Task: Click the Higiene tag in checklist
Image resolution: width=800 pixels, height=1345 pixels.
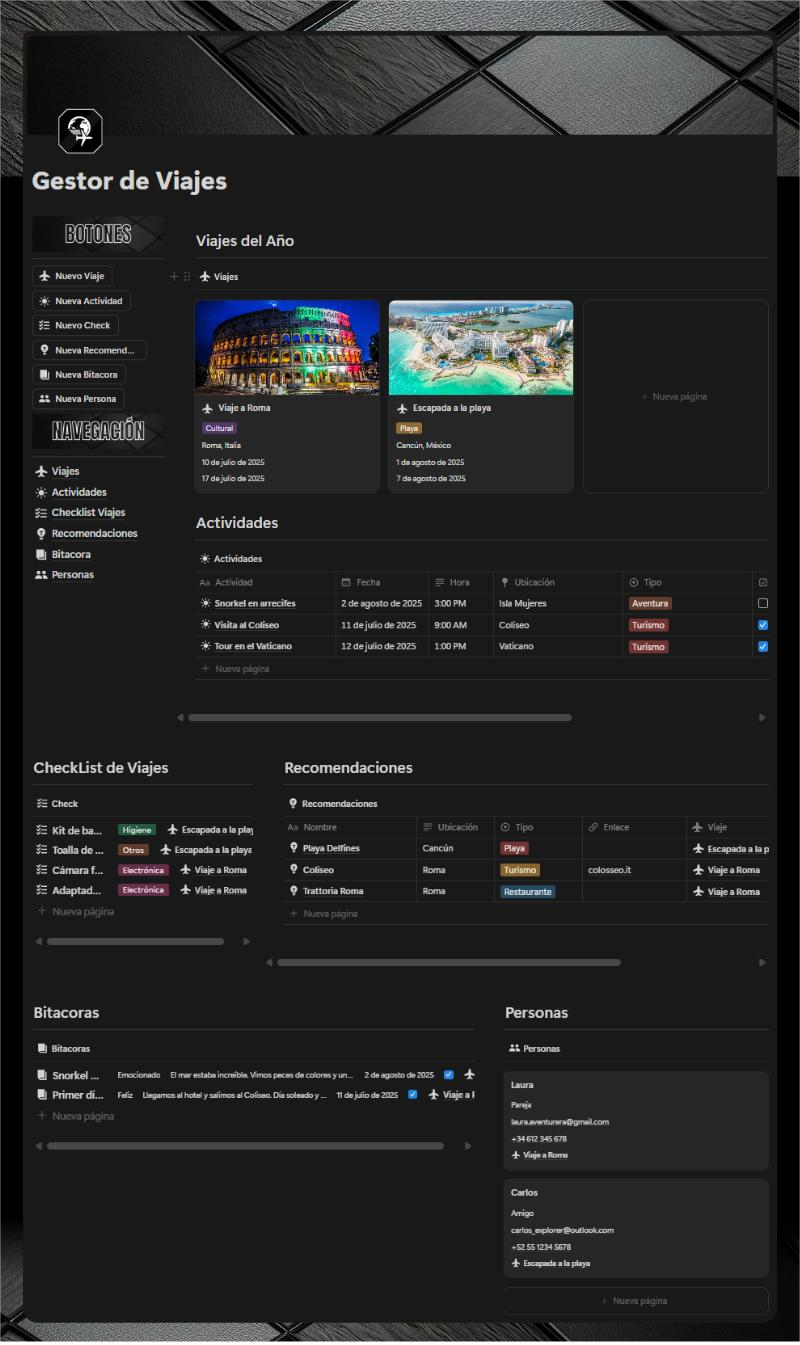Action: tap(137, 830)
